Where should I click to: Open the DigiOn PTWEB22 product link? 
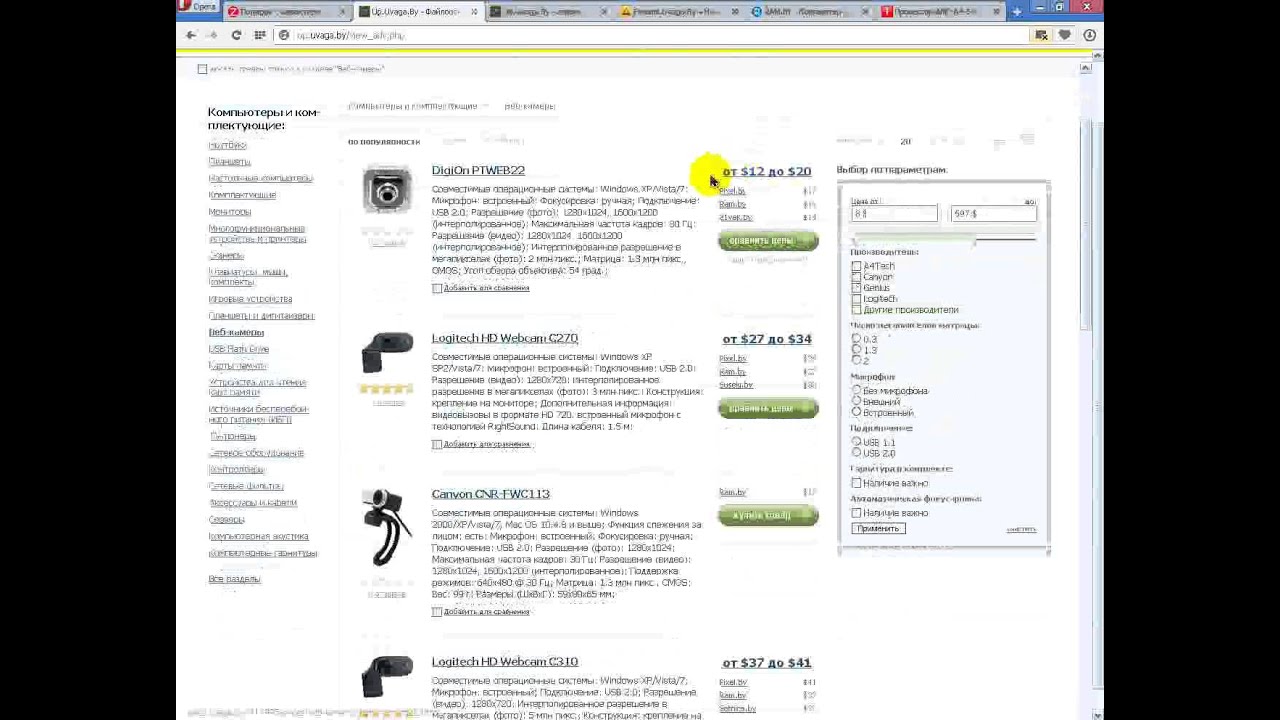pyautogui.click(x=478, y=171)
